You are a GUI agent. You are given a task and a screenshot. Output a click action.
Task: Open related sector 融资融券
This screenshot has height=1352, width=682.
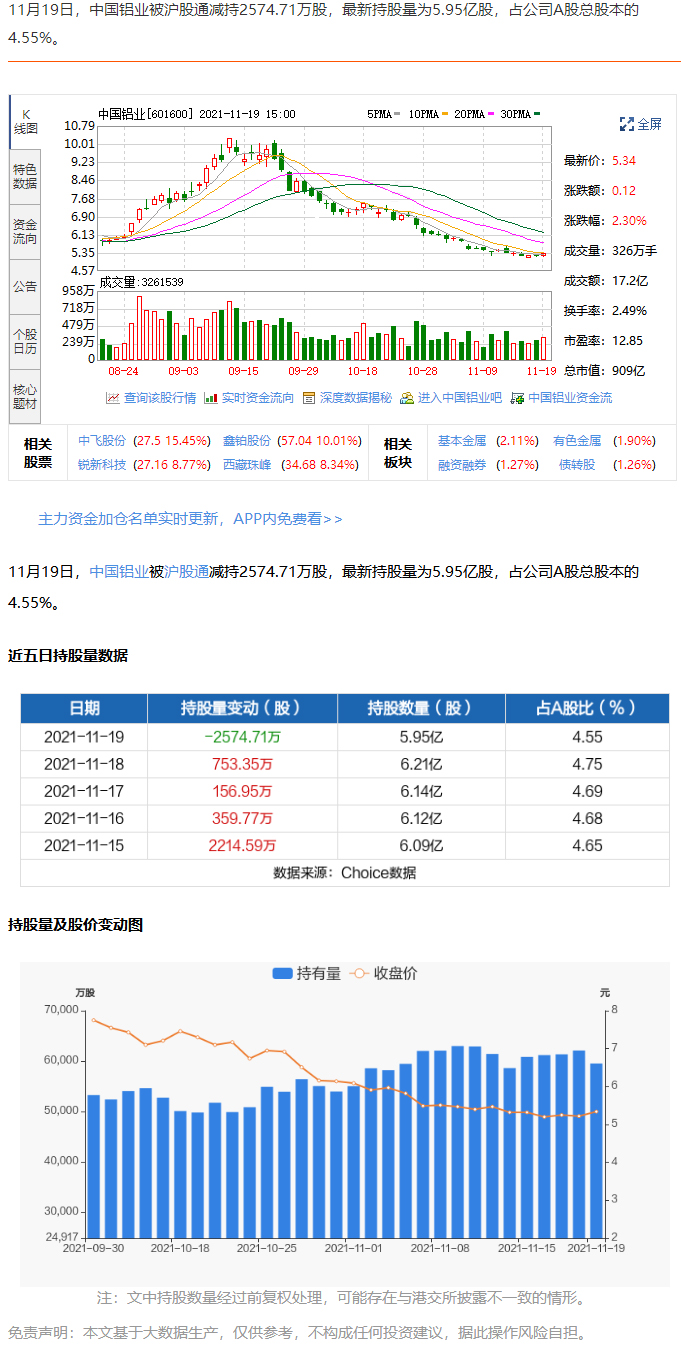(462, 464)
